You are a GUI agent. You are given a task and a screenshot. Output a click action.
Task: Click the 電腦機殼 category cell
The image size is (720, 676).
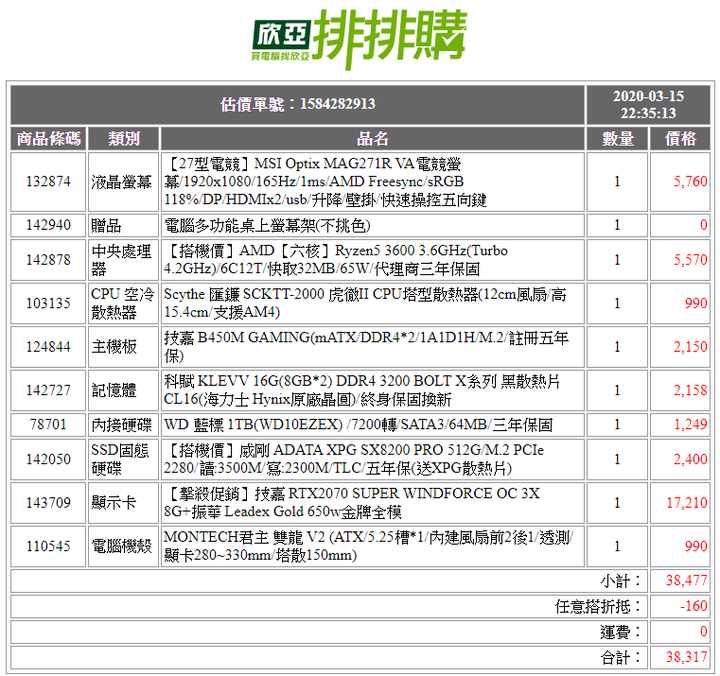[124, 546]
